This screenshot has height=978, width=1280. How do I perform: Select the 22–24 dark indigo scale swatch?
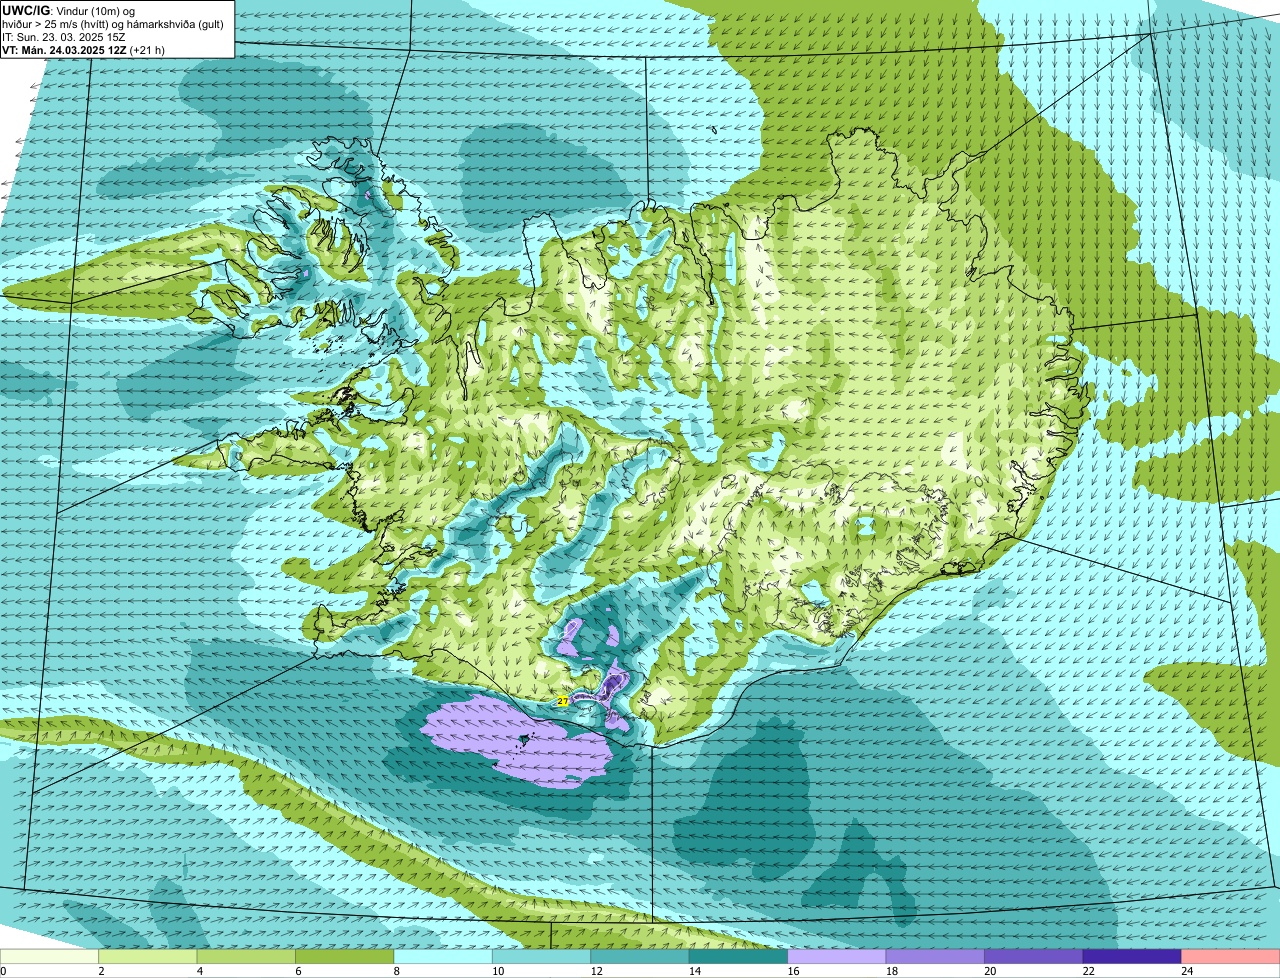click(x=1132, y=956)
